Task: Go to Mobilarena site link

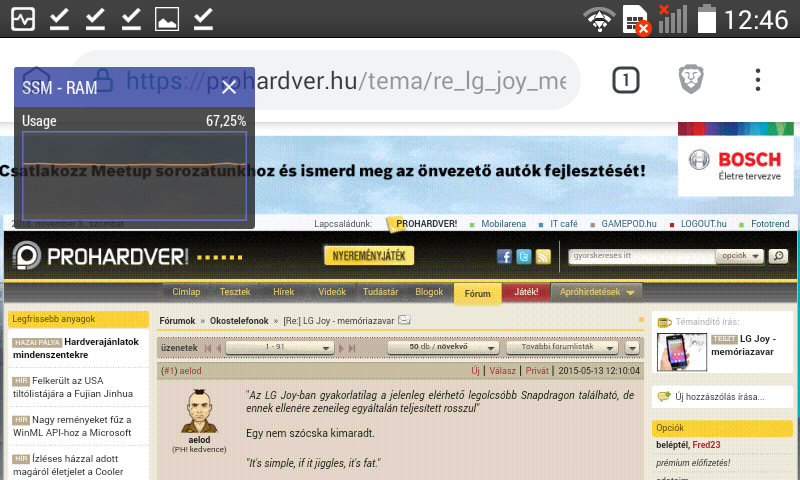Action: click(503, 223)
